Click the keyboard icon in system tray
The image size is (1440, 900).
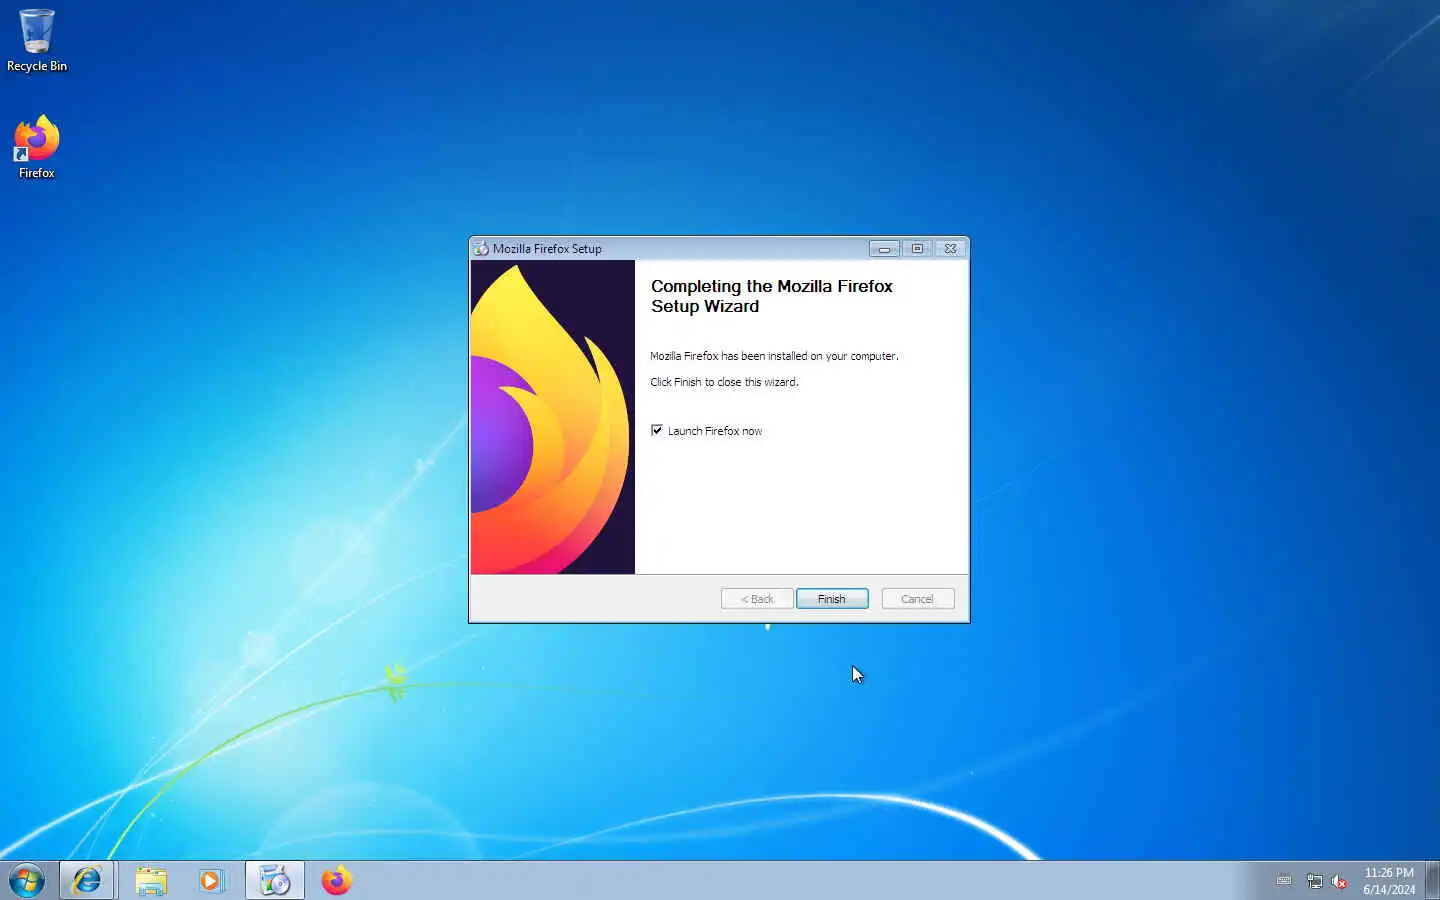pyautogui.click(x=1284, y=880)
